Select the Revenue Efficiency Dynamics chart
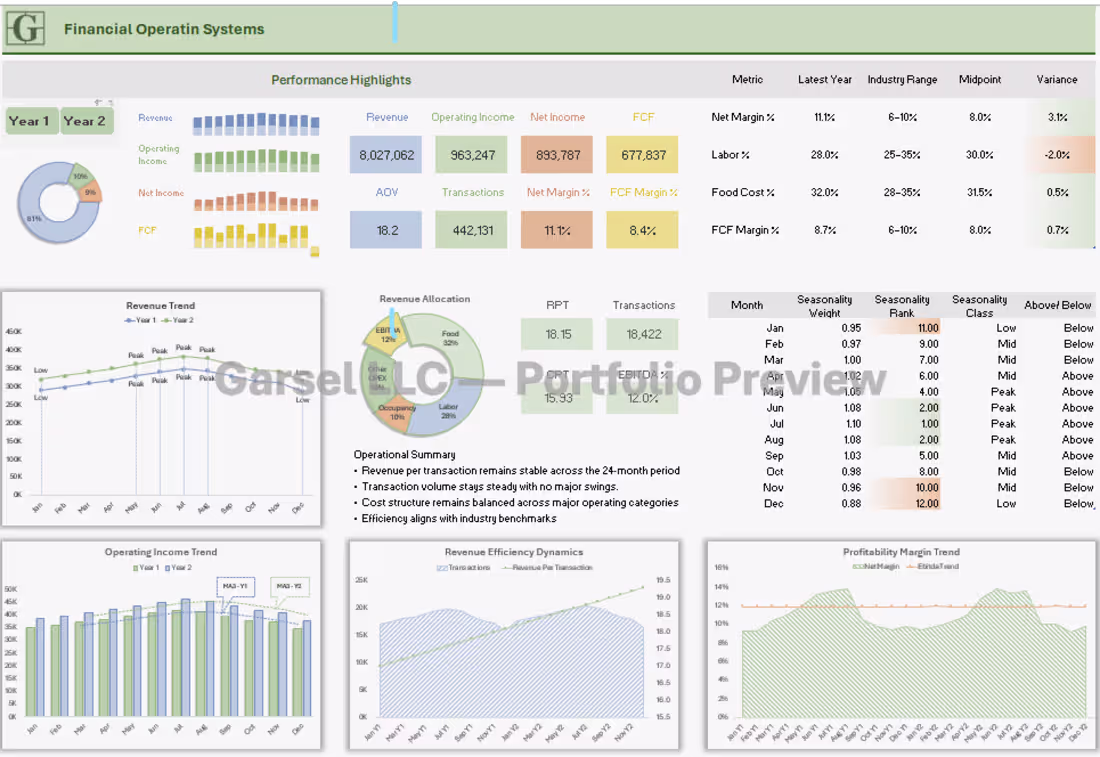Viewport: 1100px width, 757px height. (514, 645)
